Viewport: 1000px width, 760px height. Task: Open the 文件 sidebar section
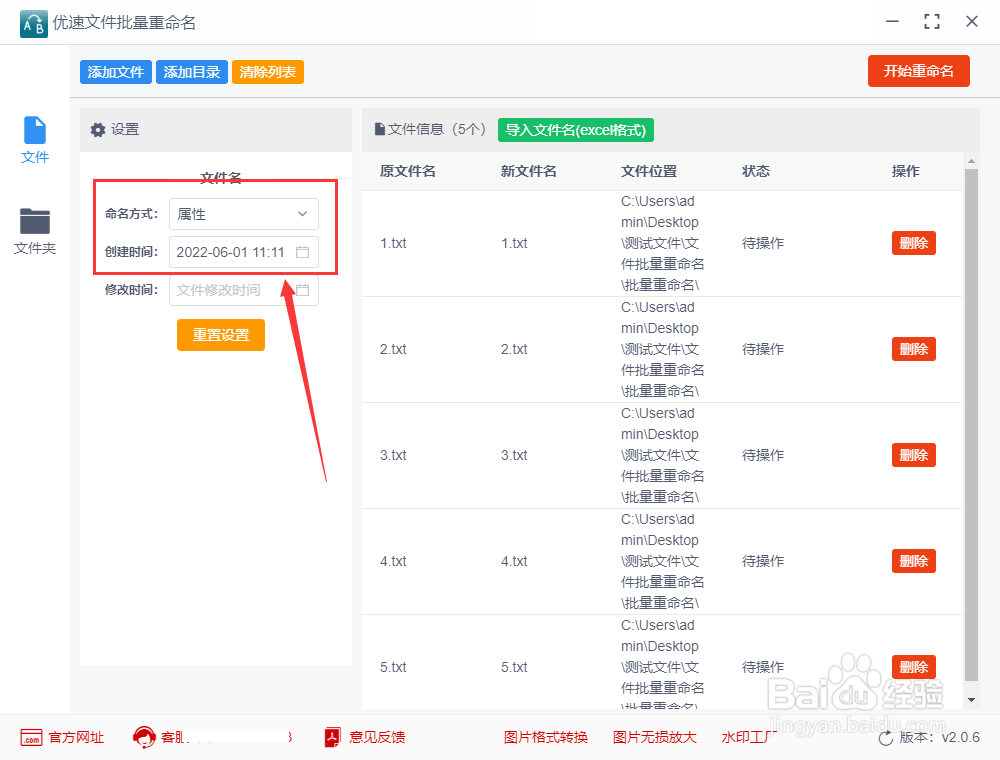[x=34, y=140]
